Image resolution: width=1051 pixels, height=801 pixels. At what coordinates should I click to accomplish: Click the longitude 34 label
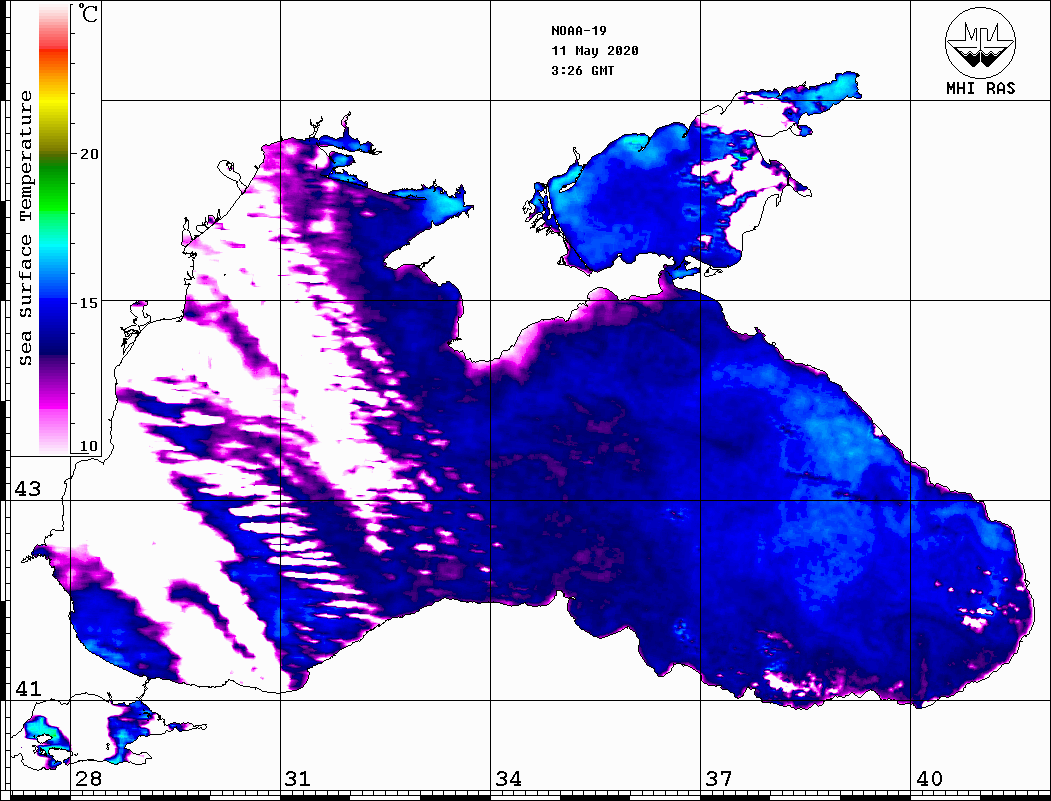coord(508,779)
